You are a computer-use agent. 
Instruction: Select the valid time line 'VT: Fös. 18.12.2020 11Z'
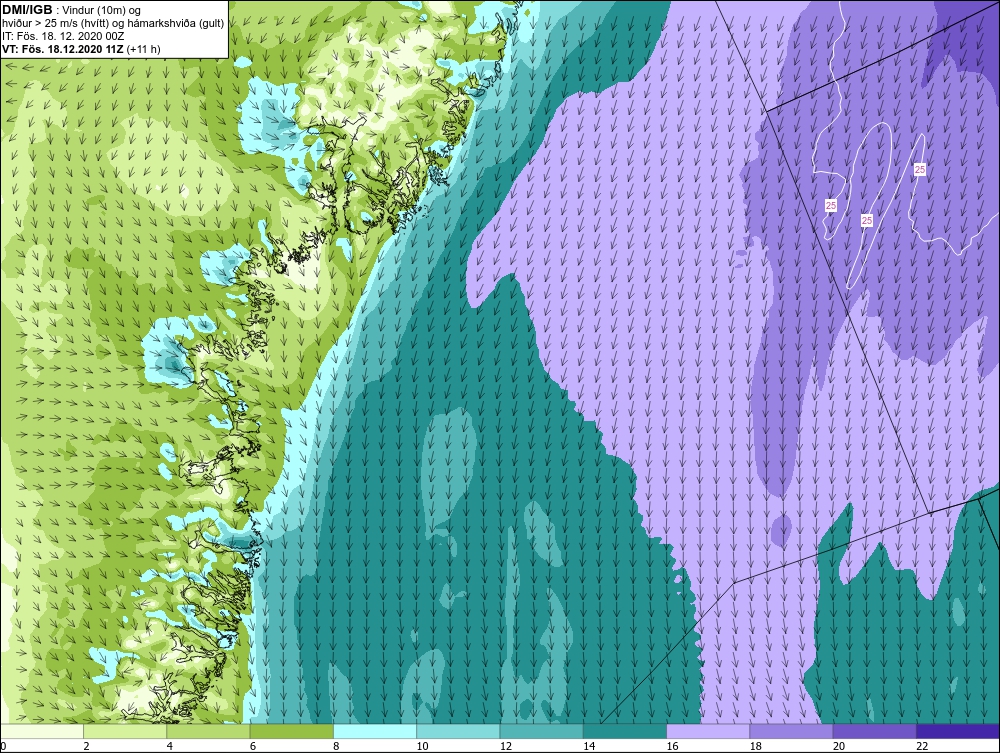[x=63, y=49]
